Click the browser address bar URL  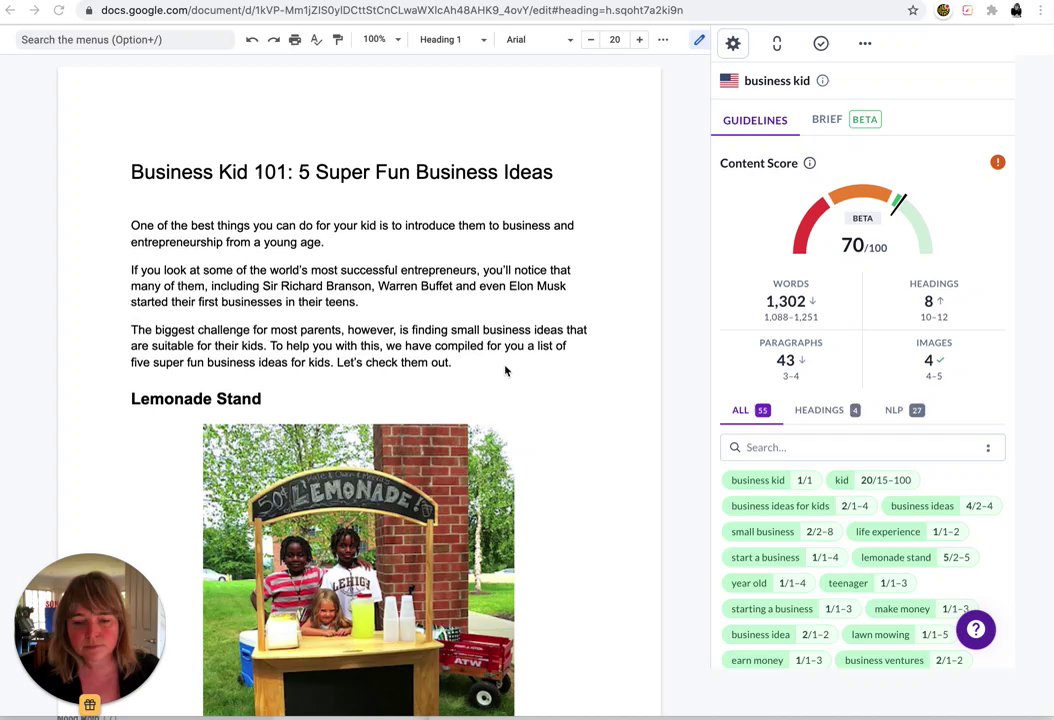(392, 10)
